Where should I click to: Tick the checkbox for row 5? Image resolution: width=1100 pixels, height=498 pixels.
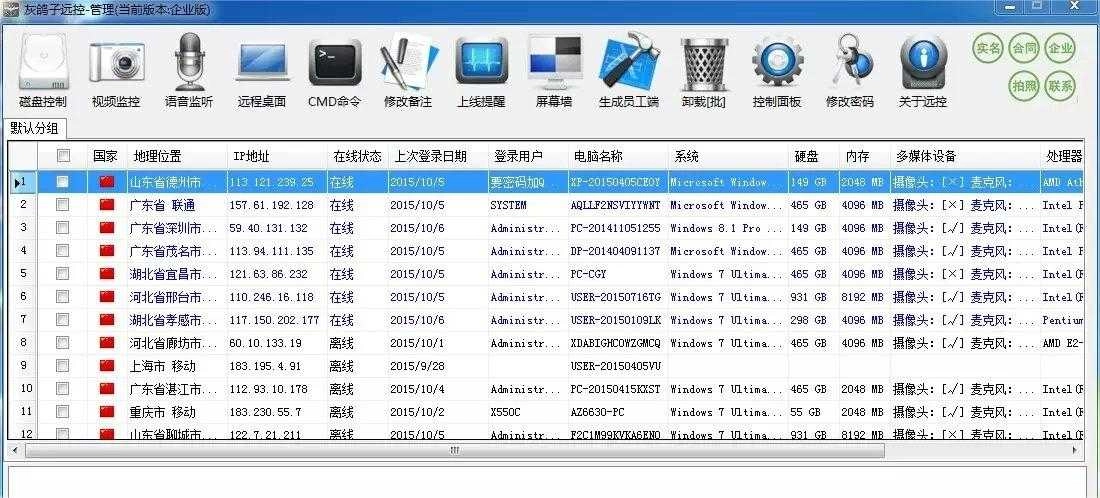pyautogui.click(x=63, y=274)
